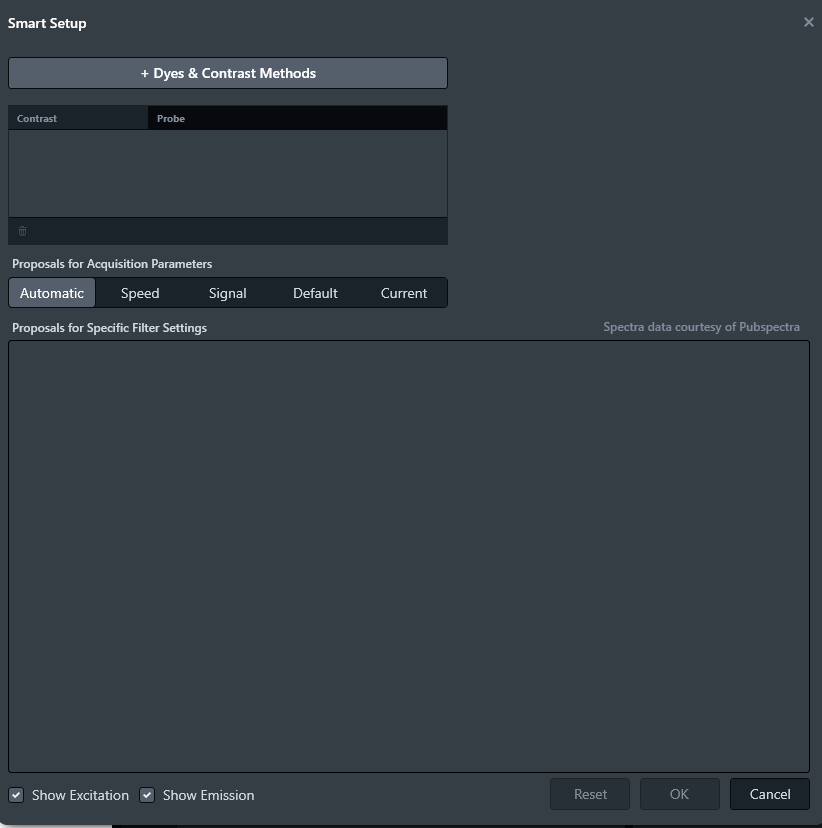Switch to the Current proposal

click(x=403, y=292)
